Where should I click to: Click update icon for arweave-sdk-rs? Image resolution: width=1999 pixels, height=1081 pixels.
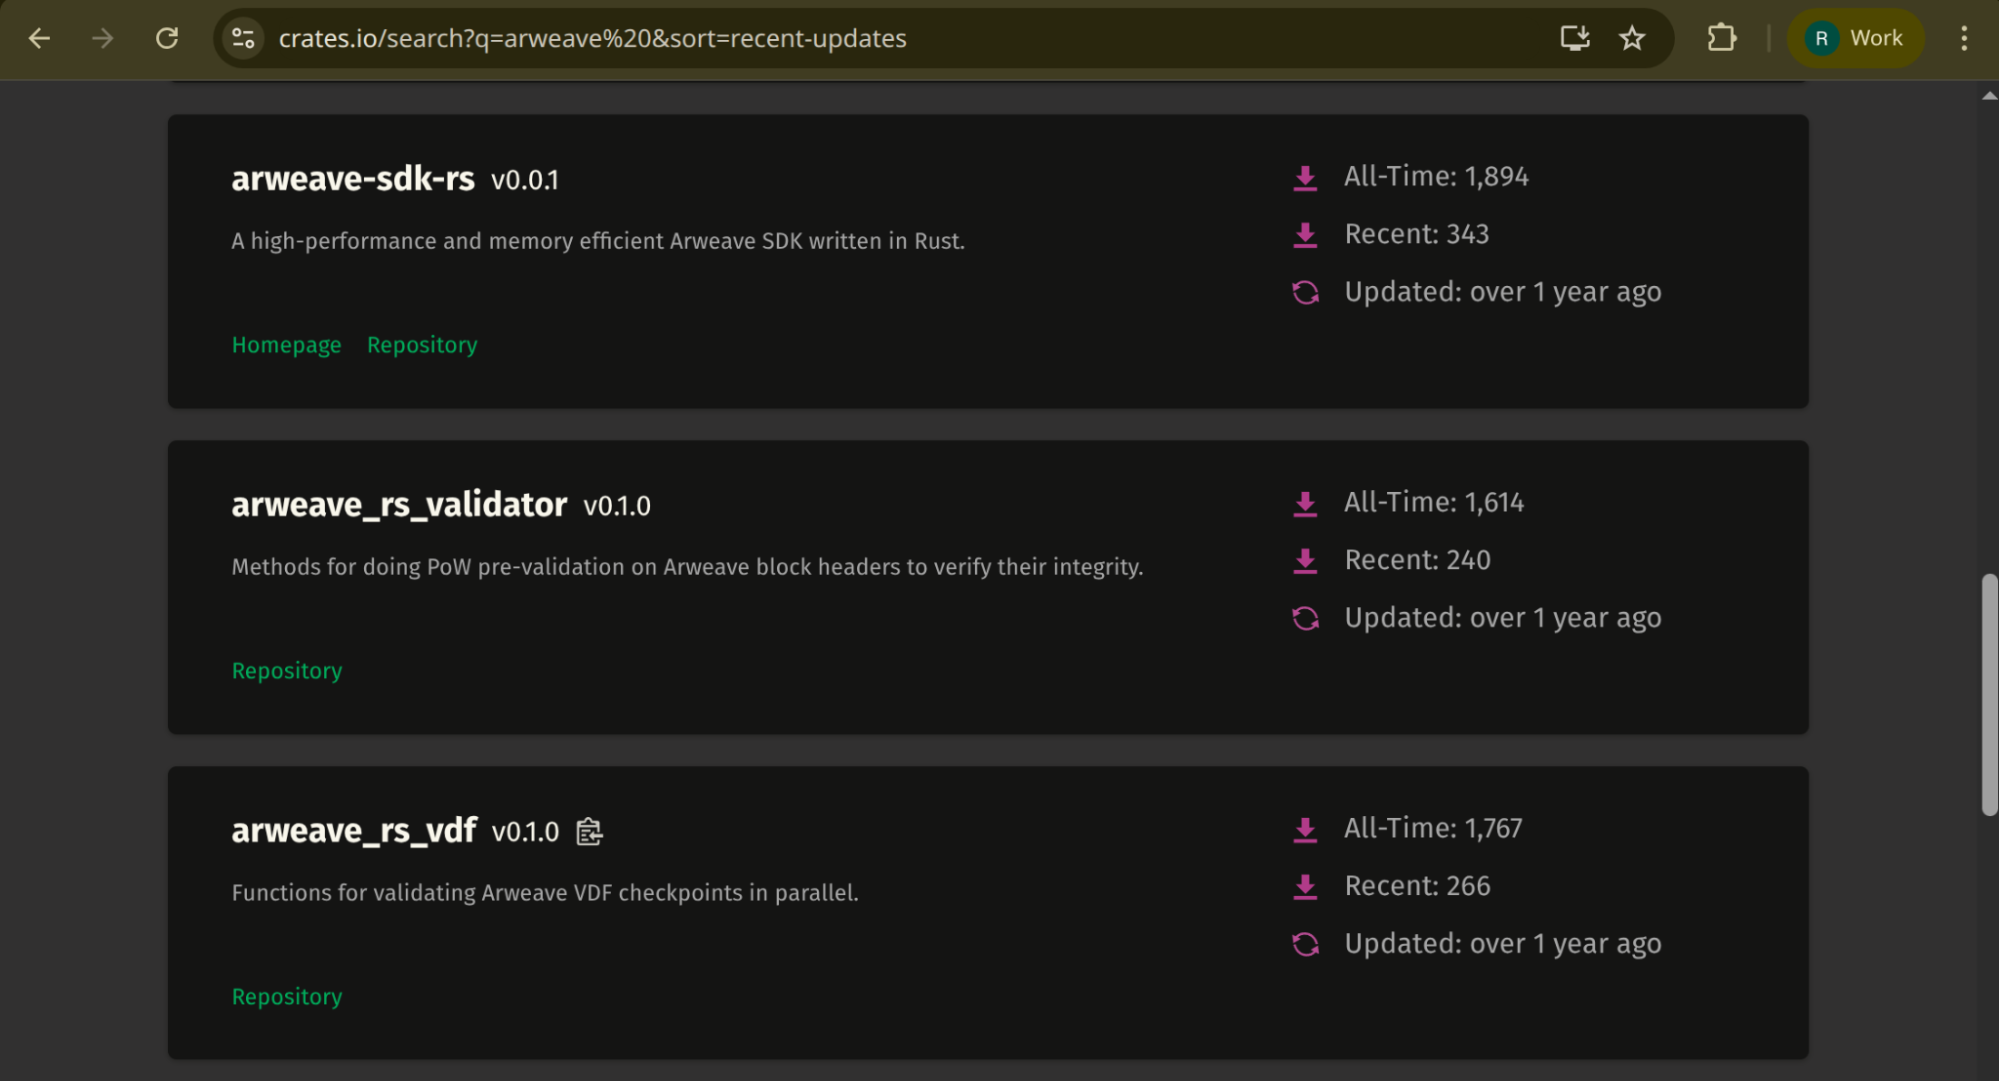pos(1305,293)
